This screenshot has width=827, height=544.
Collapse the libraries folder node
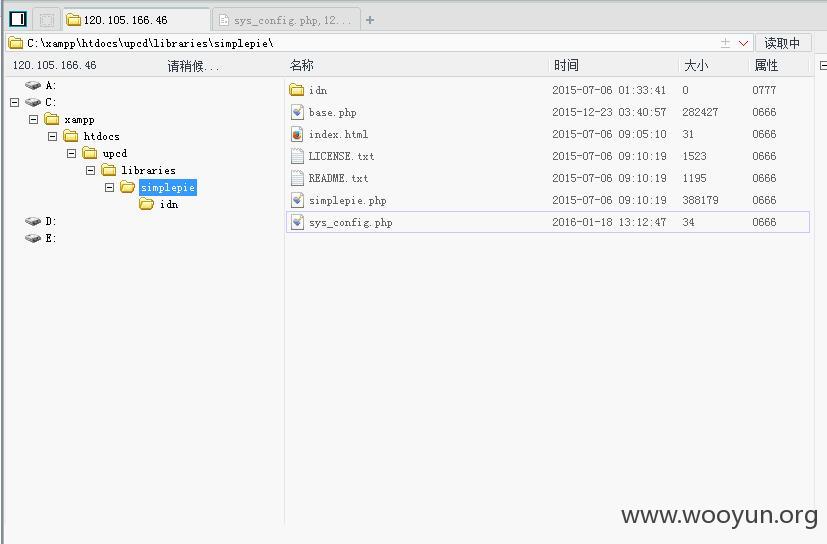[x=90, y=170]
